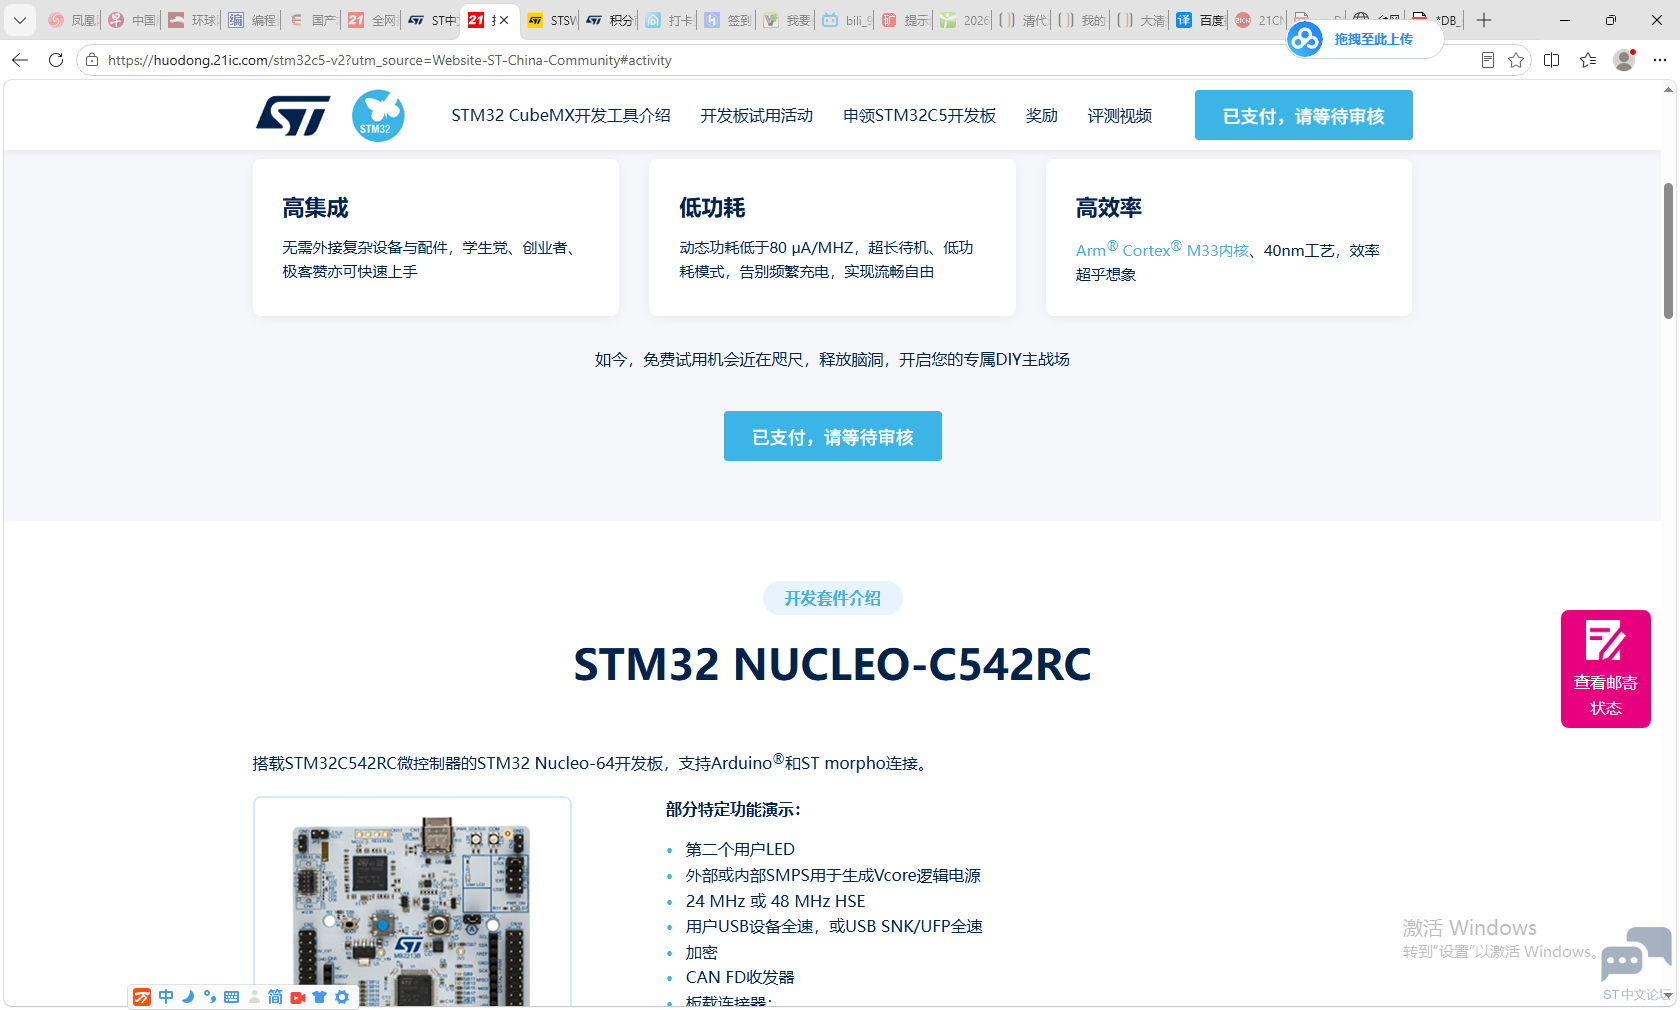Open the favorites list
Viewport: 1680px width, 1010px height.
tap(1588, 60)
